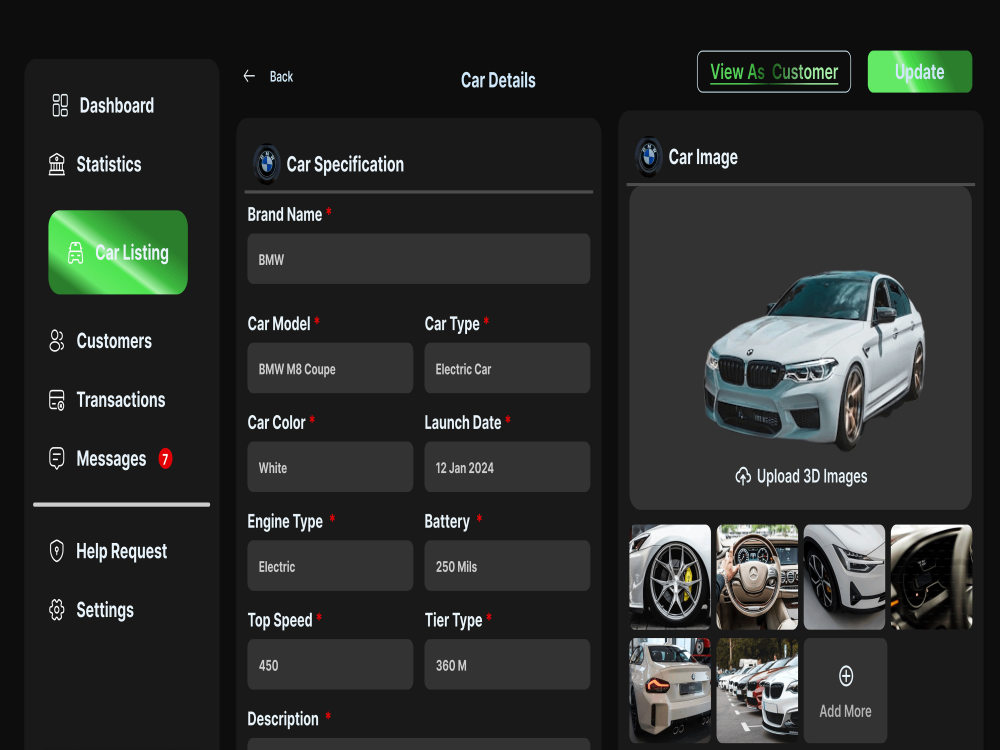Click the Launch Date label
Viewport: 1000px width, 750px height.
click(x=463, y=423)
